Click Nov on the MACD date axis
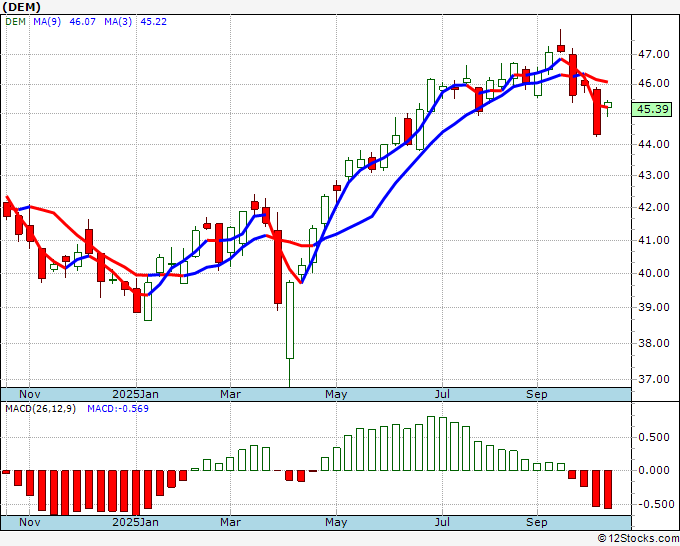Screen dimensions: 680x546 (29, 522)
